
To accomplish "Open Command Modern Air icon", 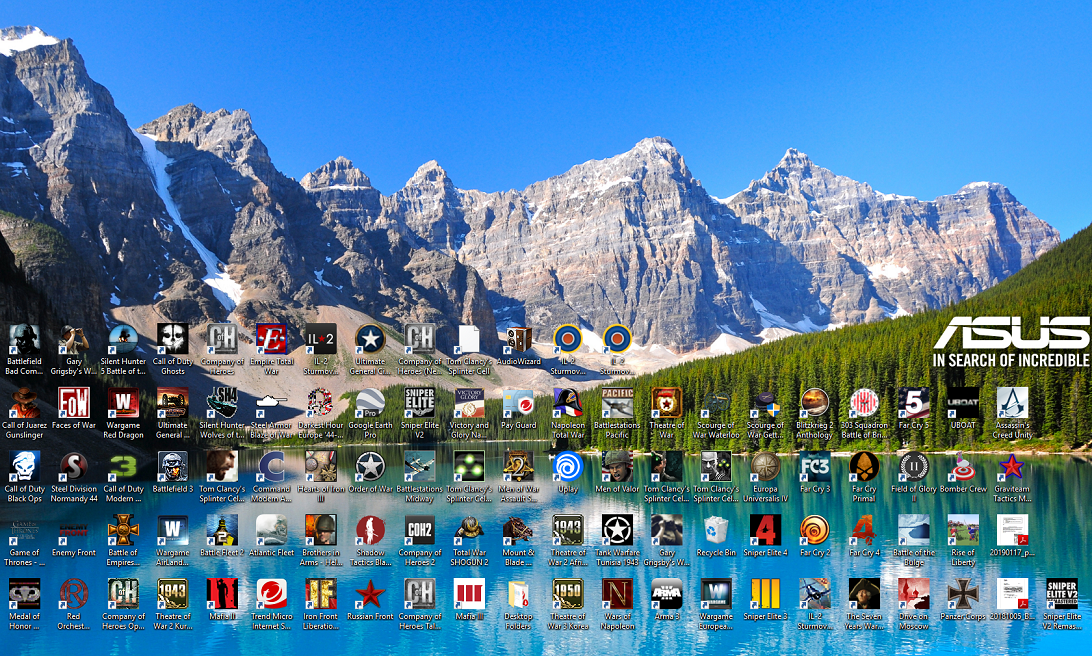I will point(271,467).
